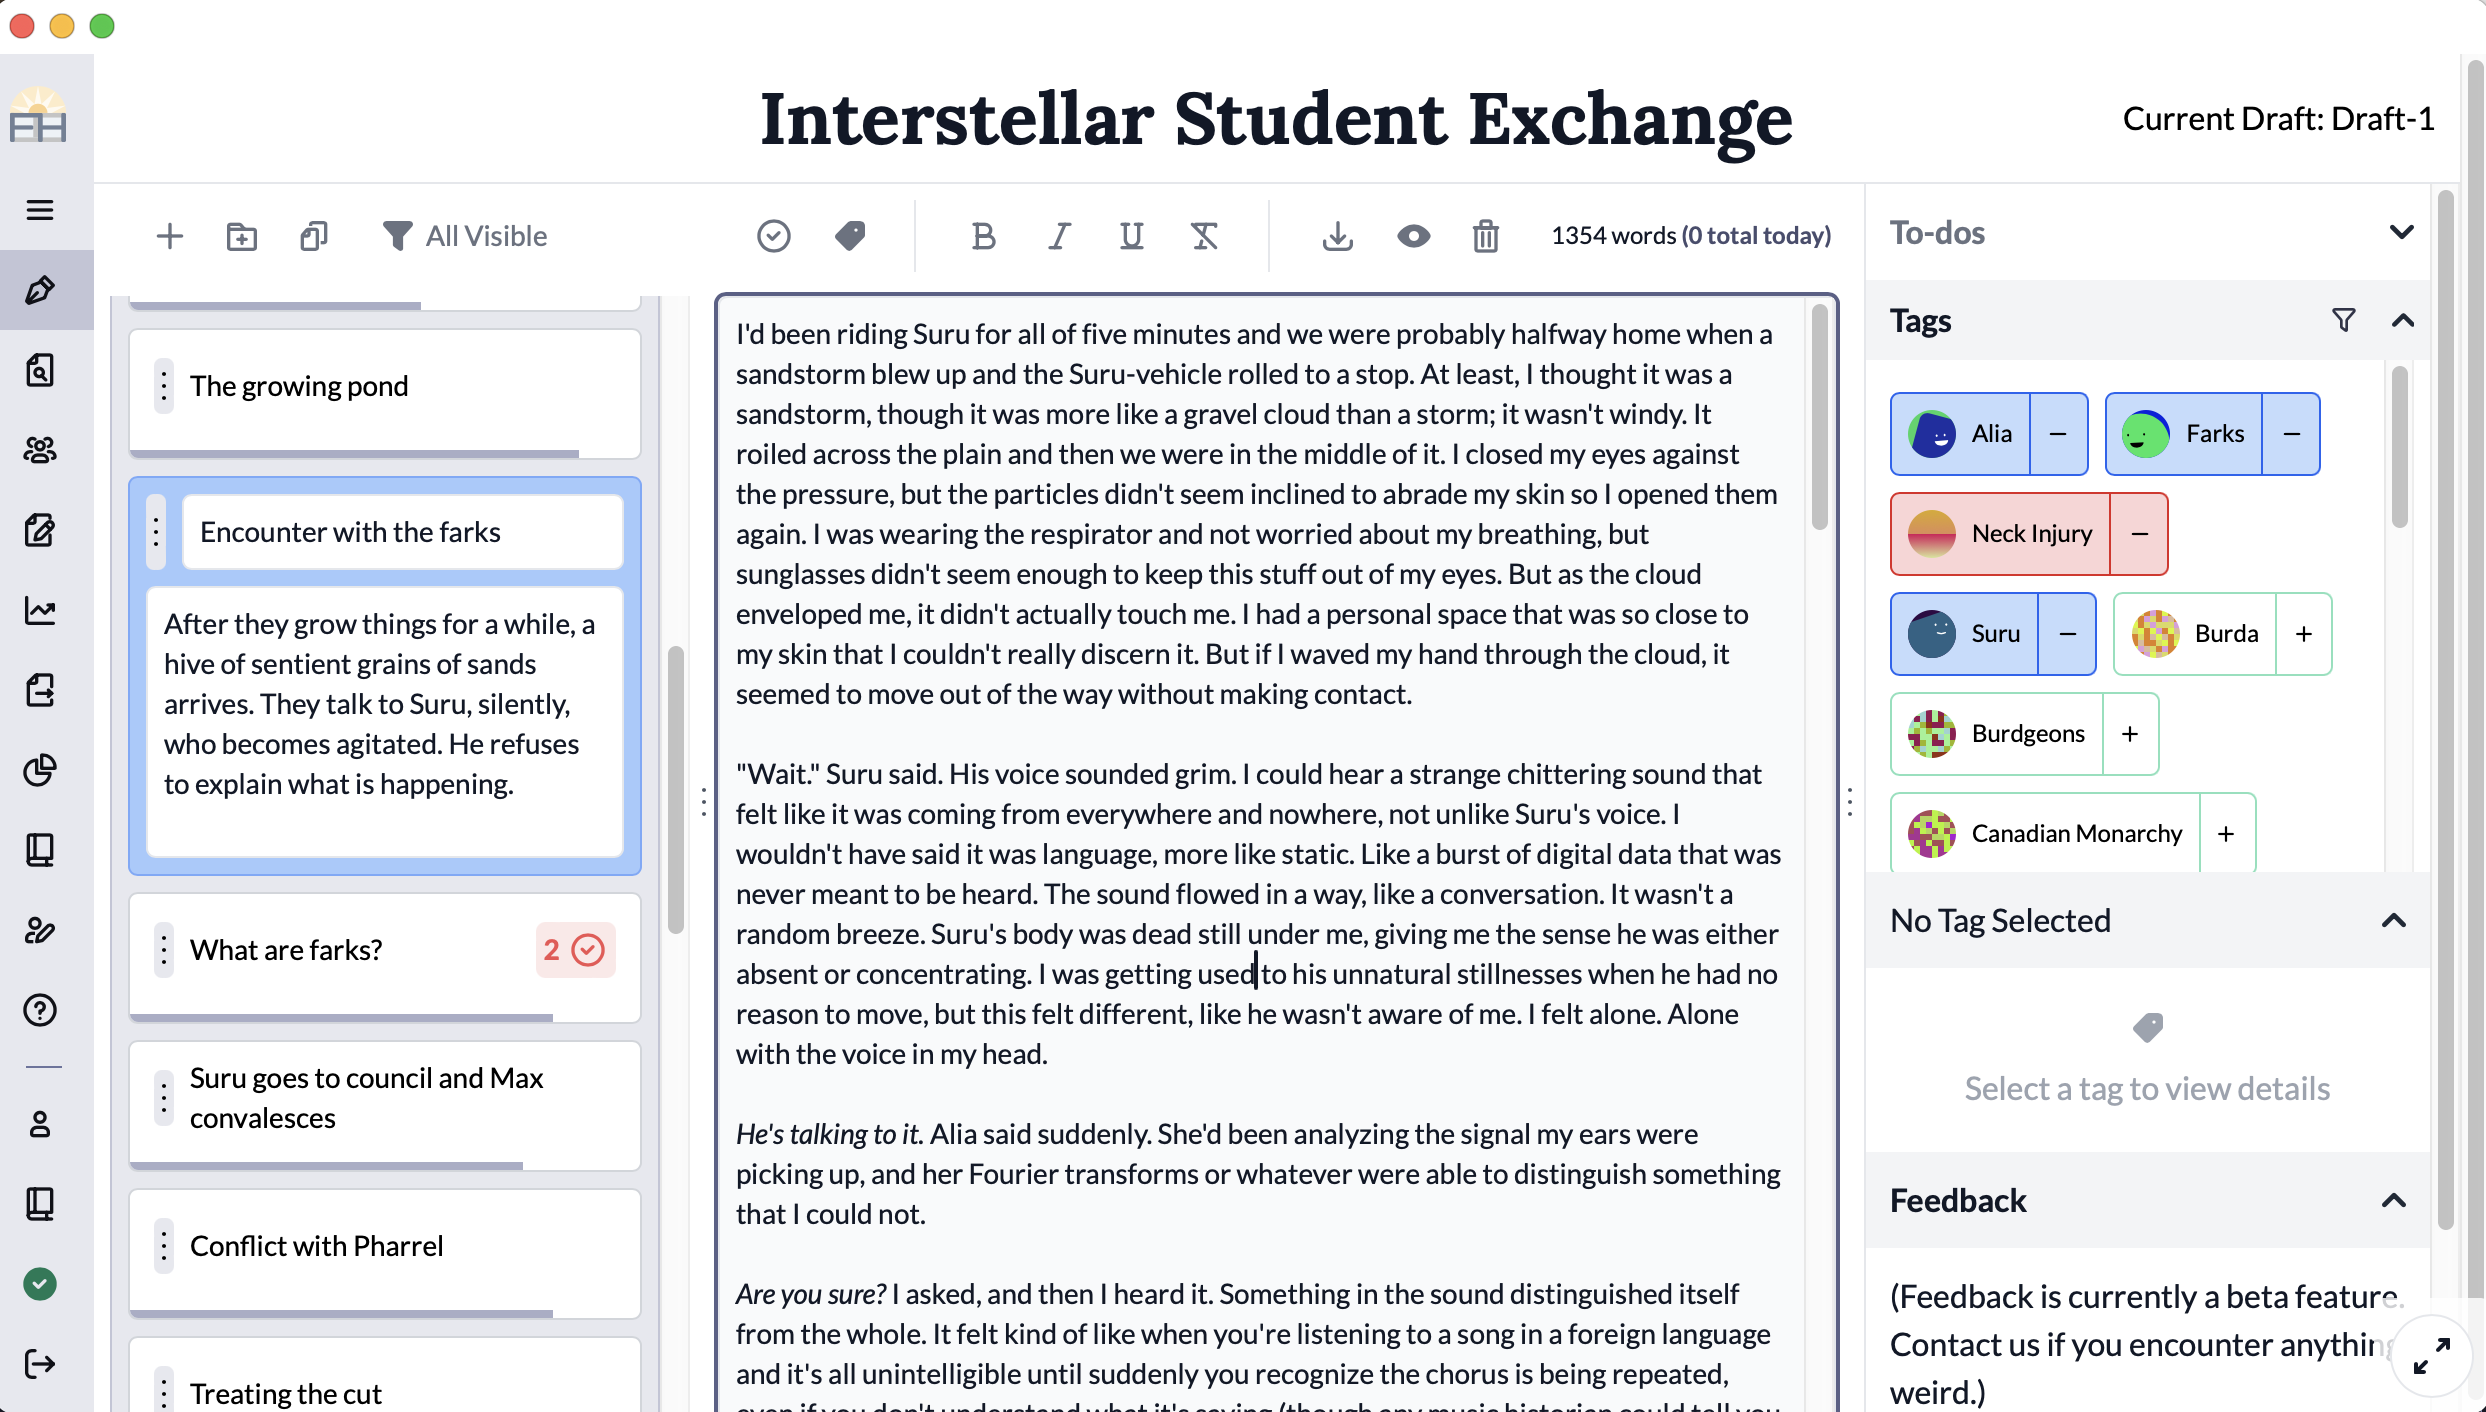Add Burda tag with plus button
Viewport: 2486px width, 1412px height.
(2304, 634)
